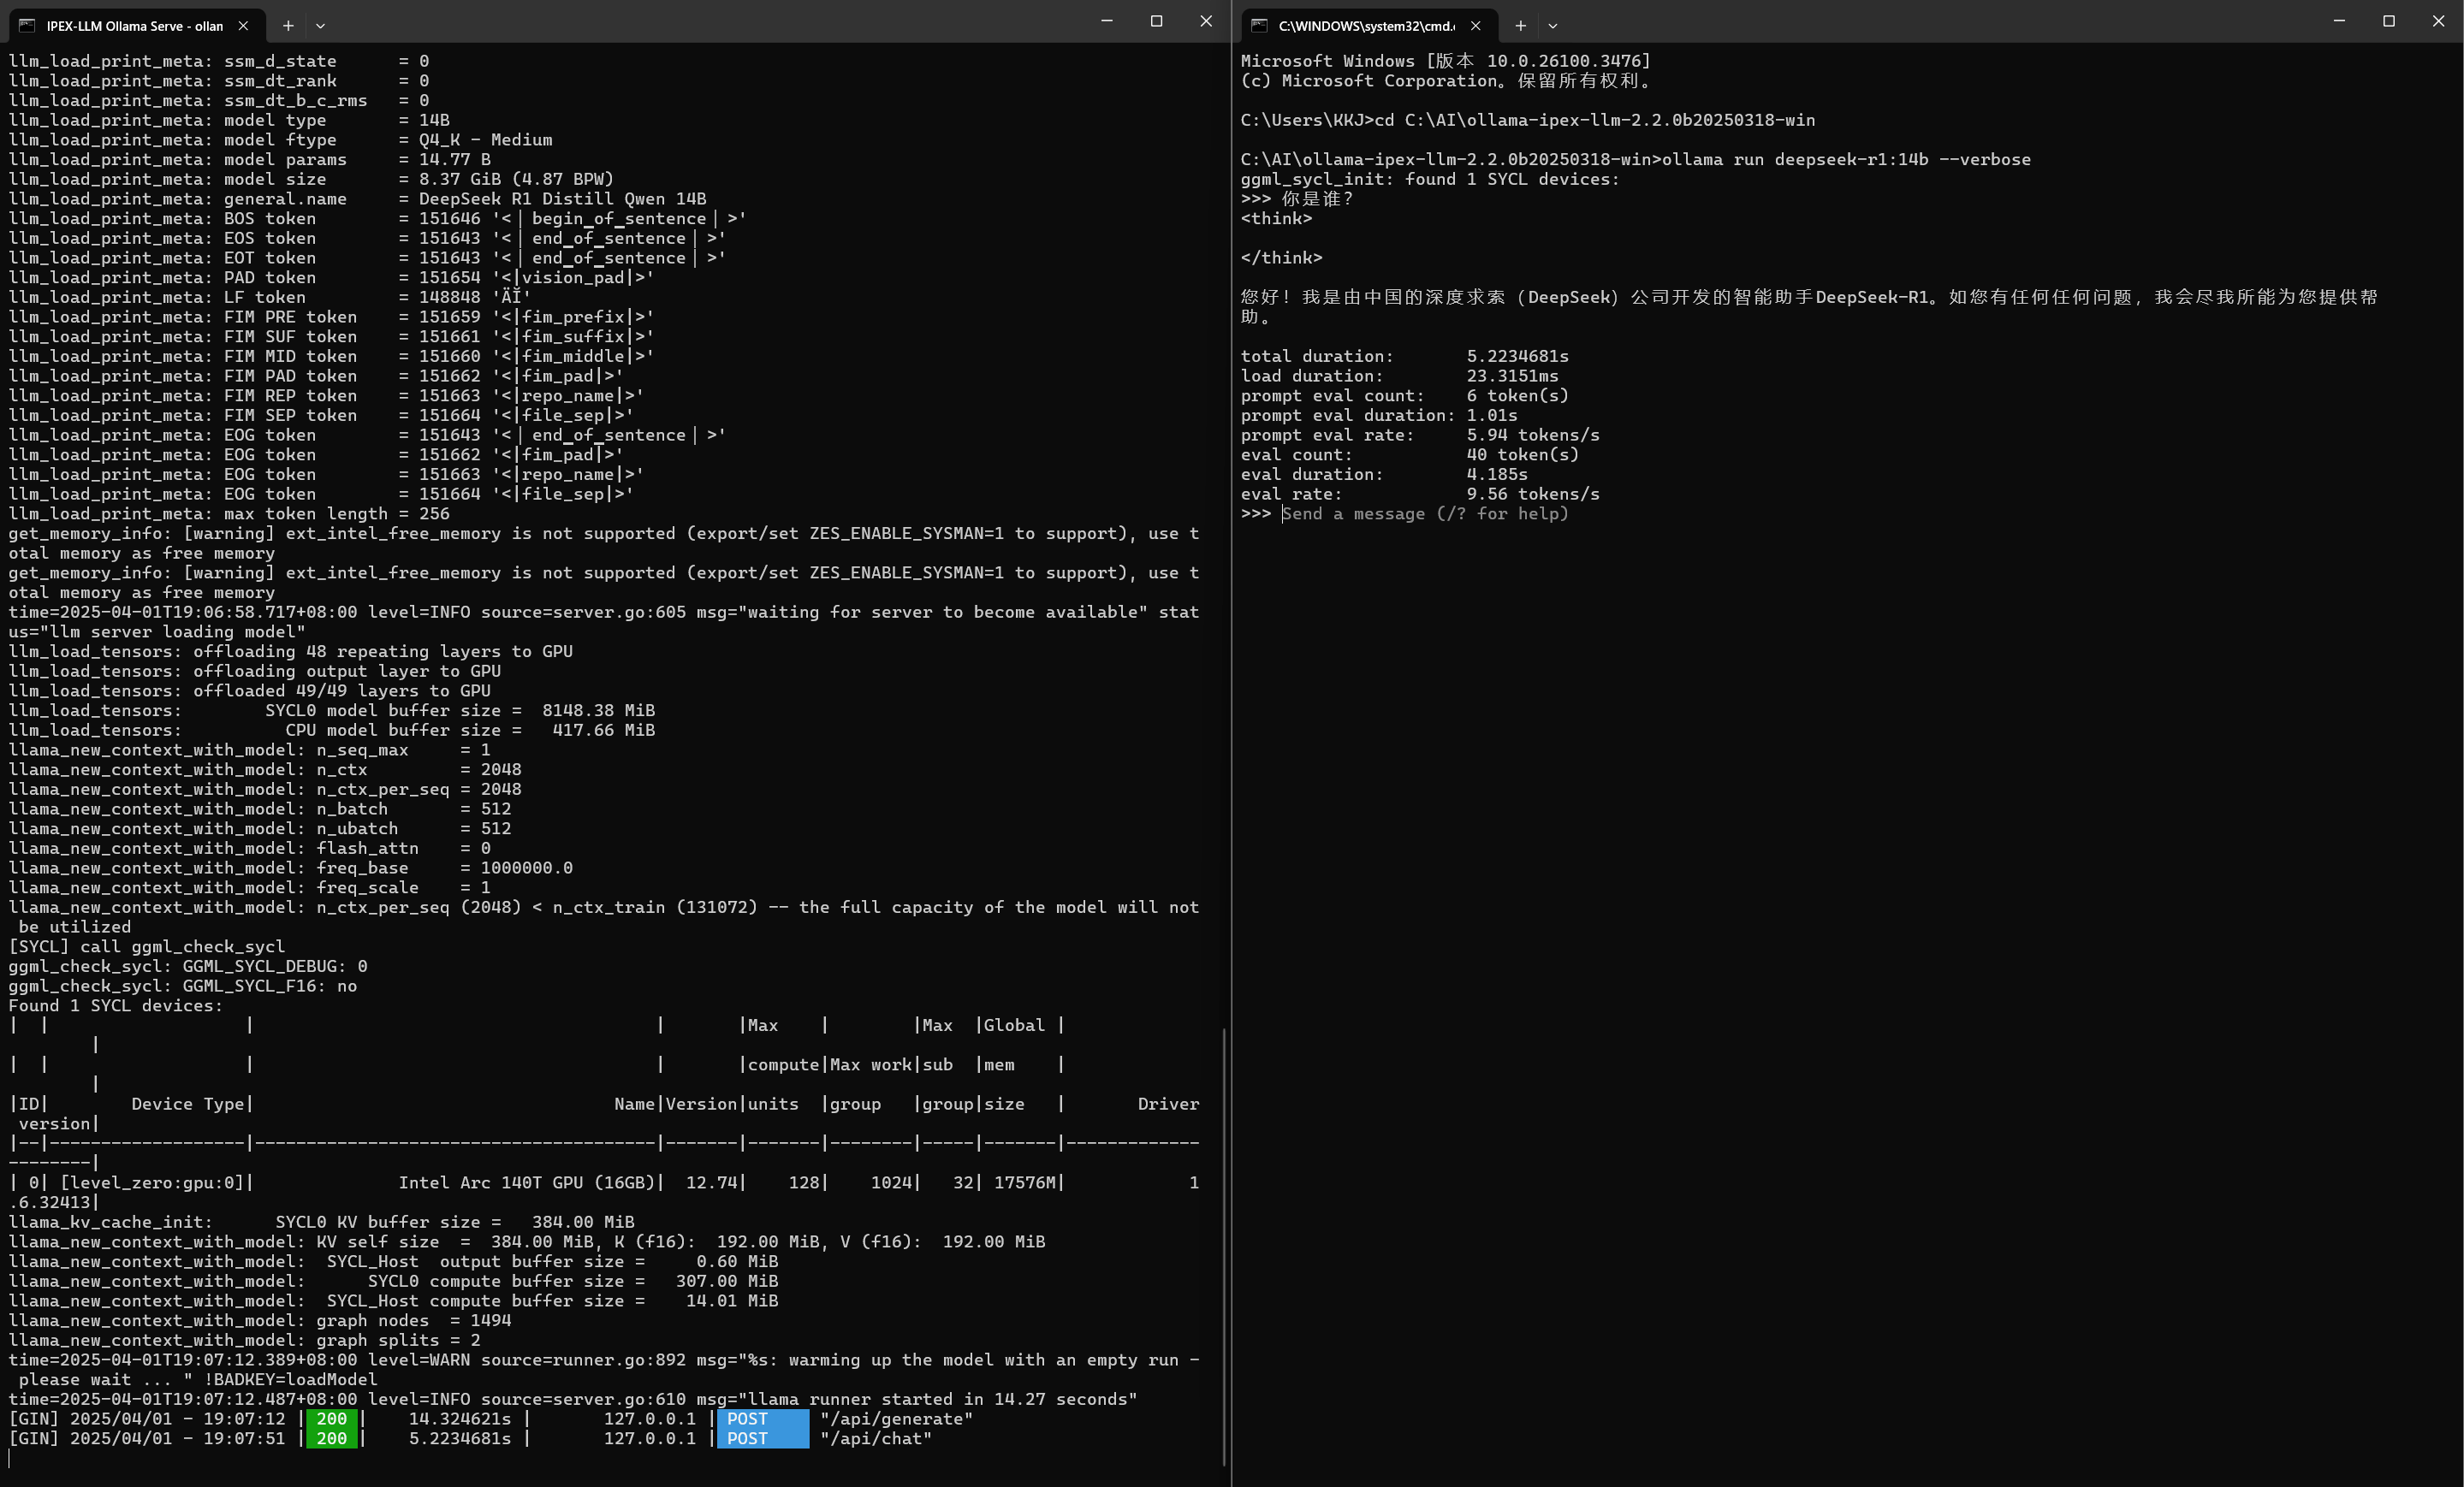Image resolution: width=2464 pixels, height=1487 pixels.
Task: Click blue POST label for /api/generate
Action: [761, 1419]
